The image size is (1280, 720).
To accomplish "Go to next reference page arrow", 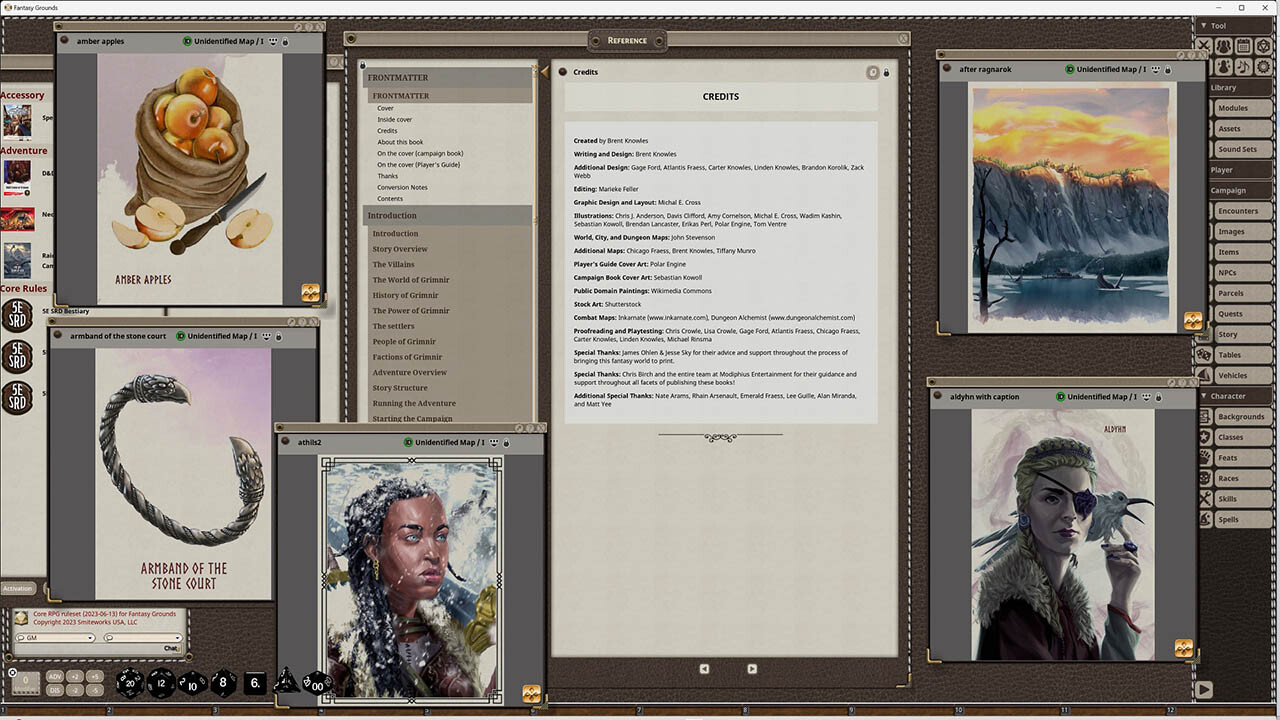I will tap(752, 669).
